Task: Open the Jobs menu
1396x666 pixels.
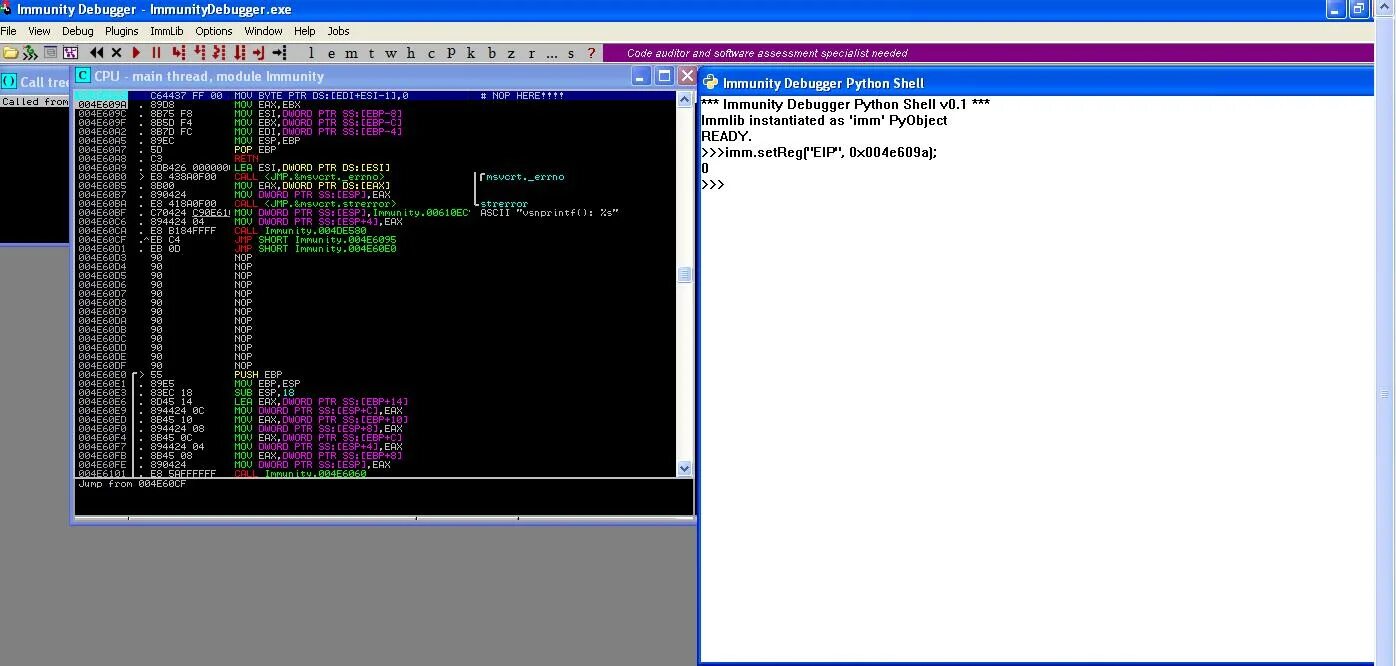Action: (339, 31)
